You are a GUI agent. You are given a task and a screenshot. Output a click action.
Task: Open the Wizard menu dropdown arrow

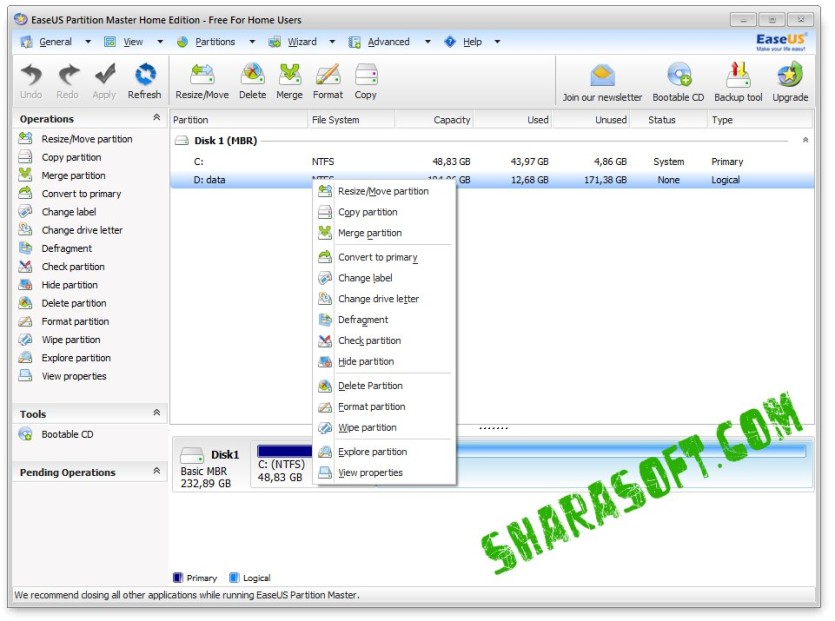point(332,42)
